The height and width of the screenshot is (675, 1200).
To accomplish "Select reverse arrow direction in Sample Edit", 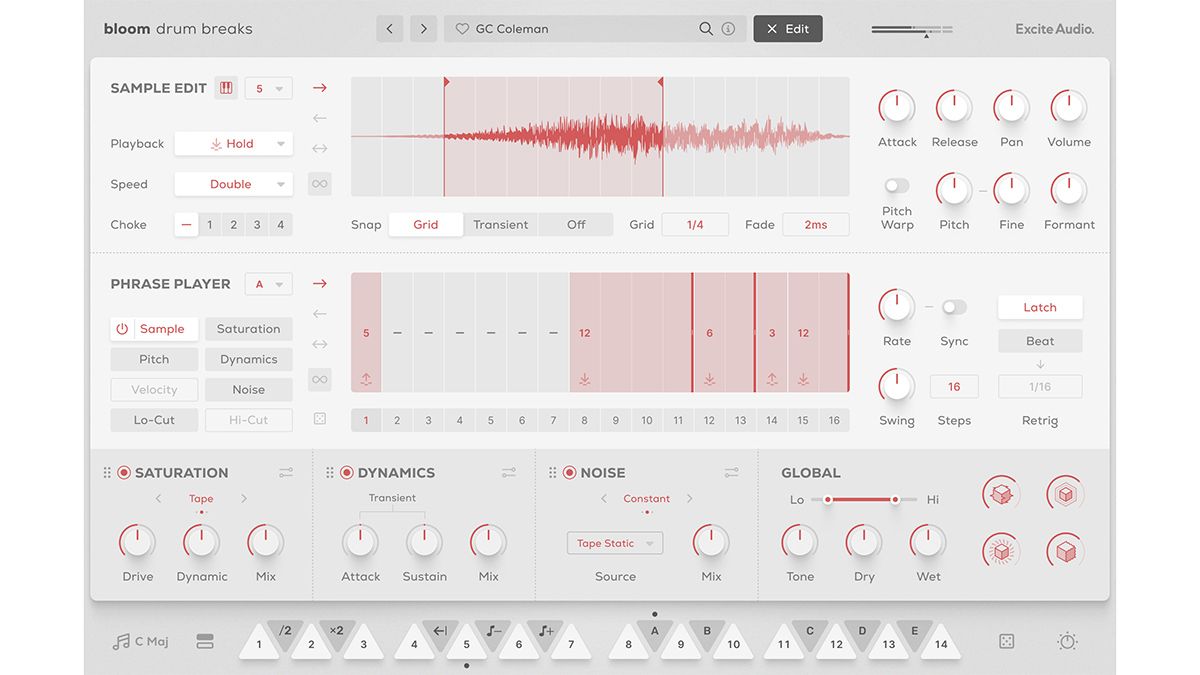I will pos(319,118).
